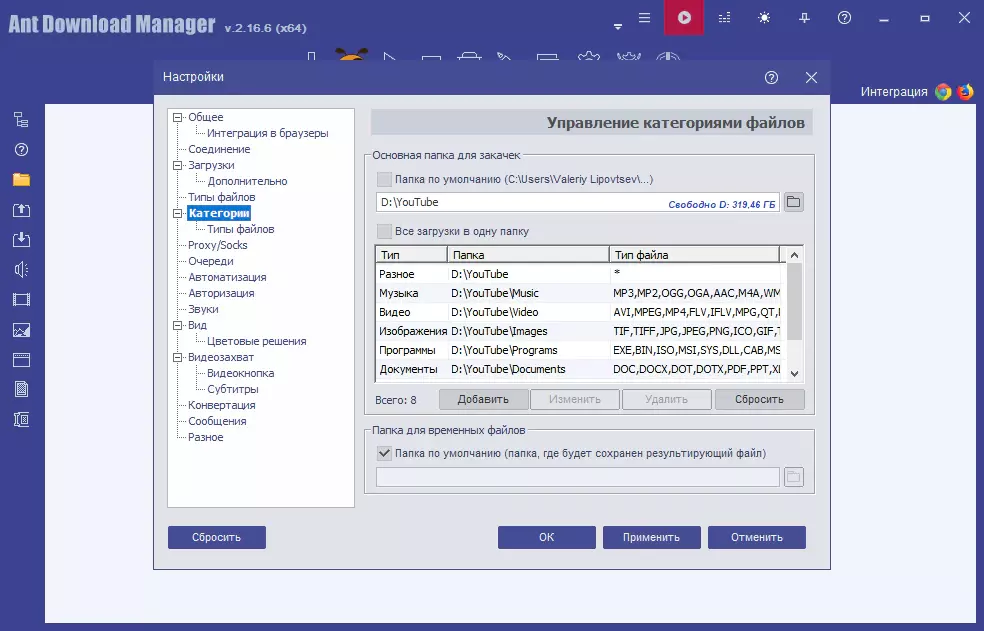The image size is (984, 631).
Task: Click the speaker audio icon in sidebar
Action: (x=21, y=269)
